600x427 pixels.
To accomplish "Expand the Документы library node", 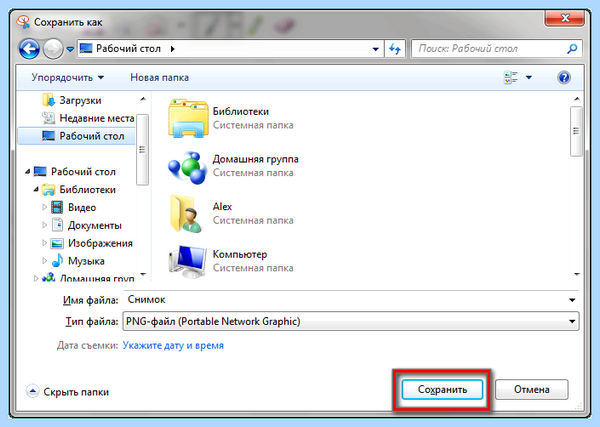I will 44,225.
